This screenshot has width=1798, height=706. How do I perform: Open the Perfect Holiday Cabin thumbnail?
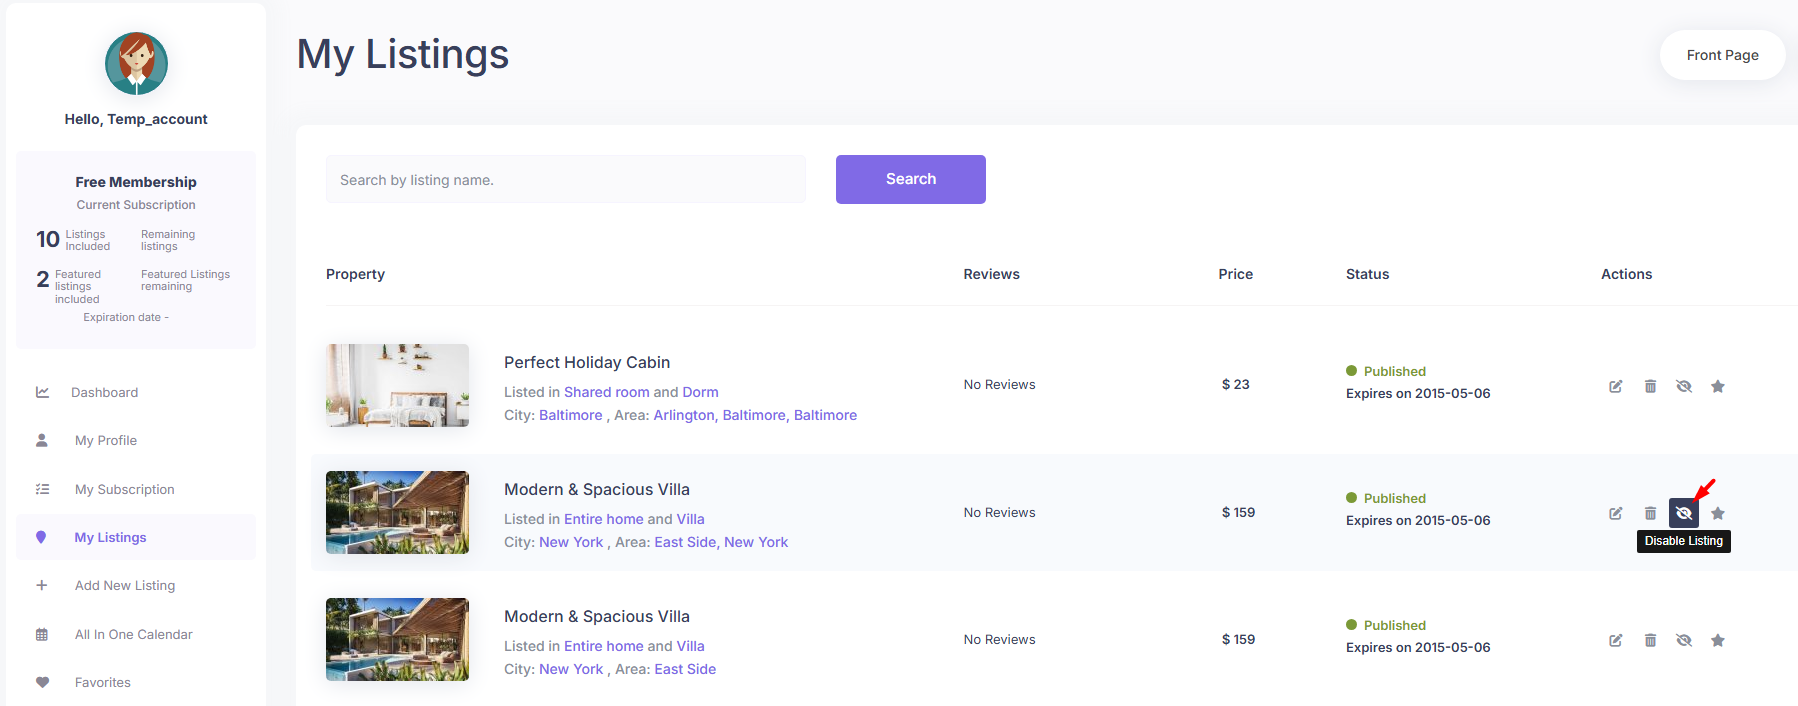[x=397, y=386]
